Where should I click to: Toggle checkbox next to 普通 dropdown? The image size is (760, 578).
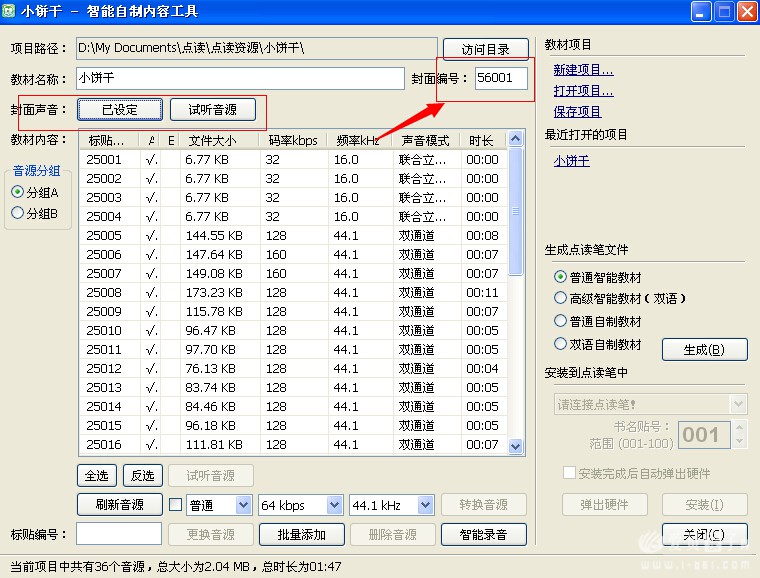tap(175, 505)
